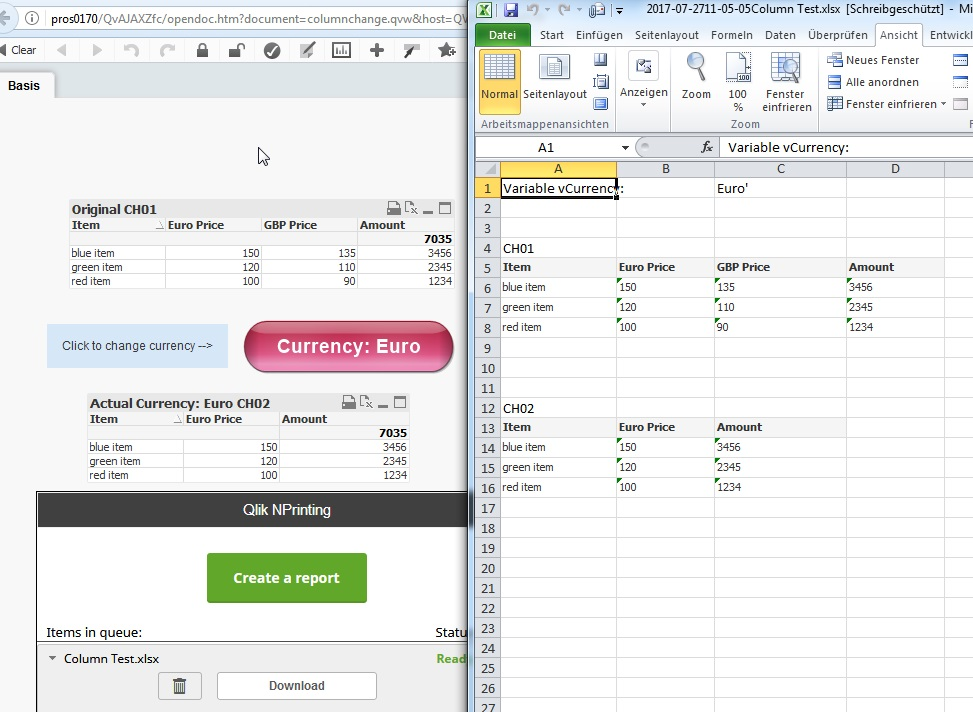Open the Name Box dropdown arrow
973x712 pixels.
[x=624, y=147]
